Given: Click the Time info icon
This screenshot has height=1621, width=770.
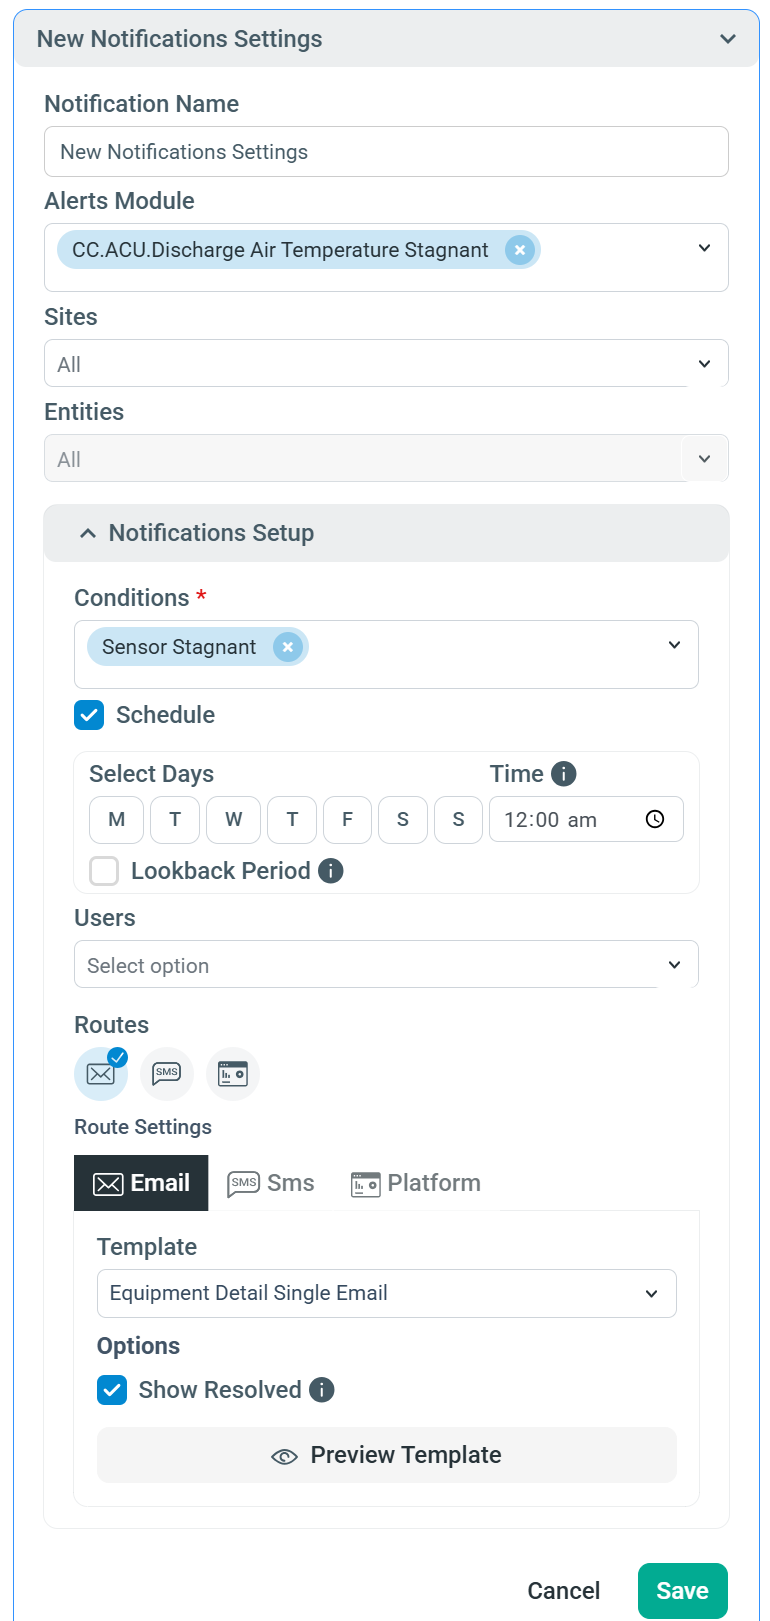Looking at the screenshot, I should pyautogui.click(x=564, y=774).
